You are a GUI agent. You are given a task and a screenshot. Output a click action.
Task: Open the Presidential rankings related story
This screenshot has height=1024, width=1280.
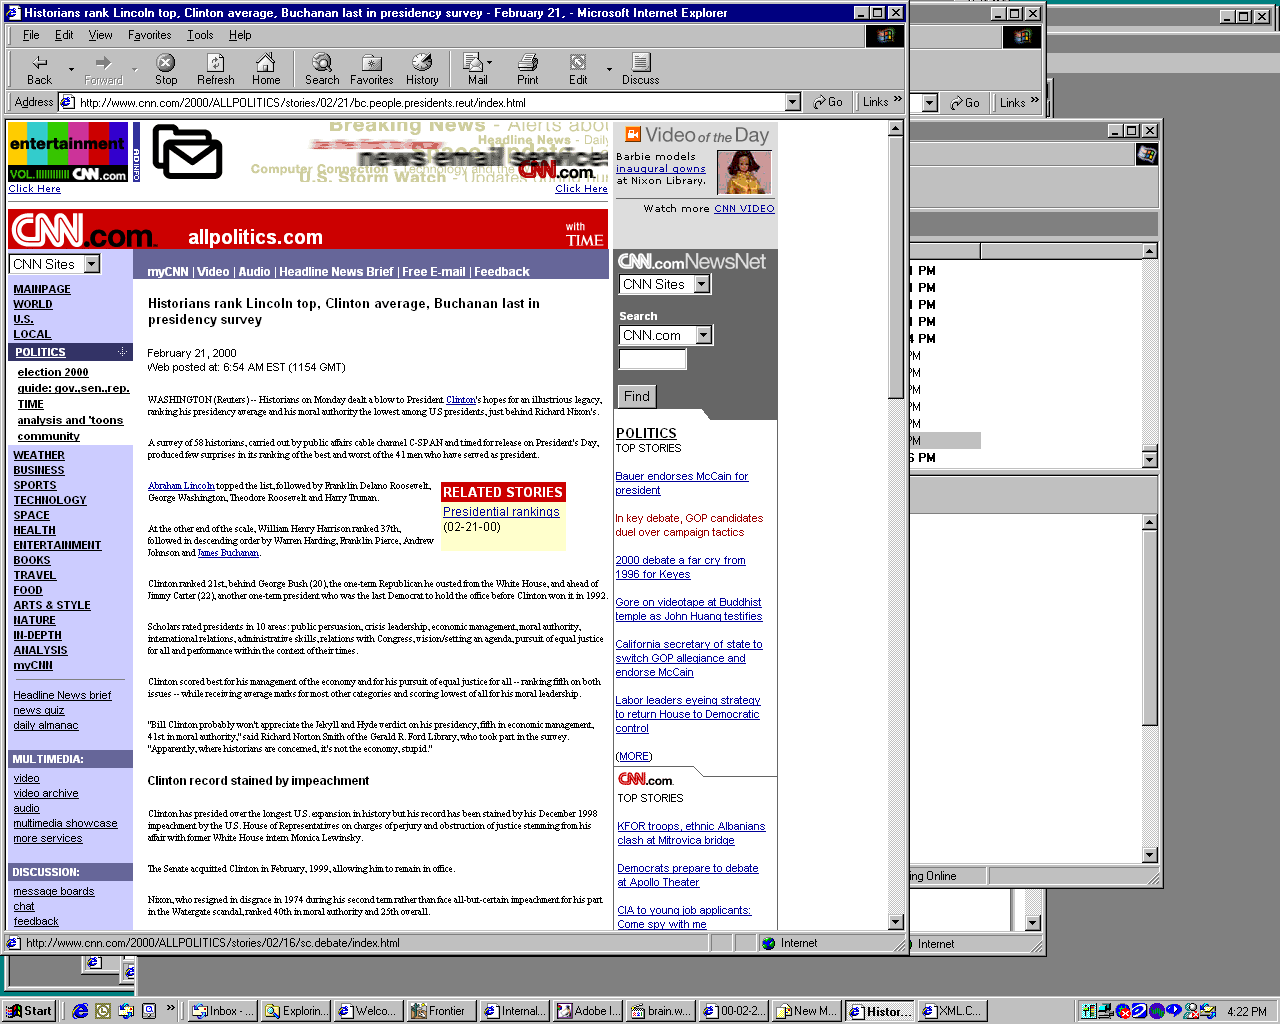501,512
